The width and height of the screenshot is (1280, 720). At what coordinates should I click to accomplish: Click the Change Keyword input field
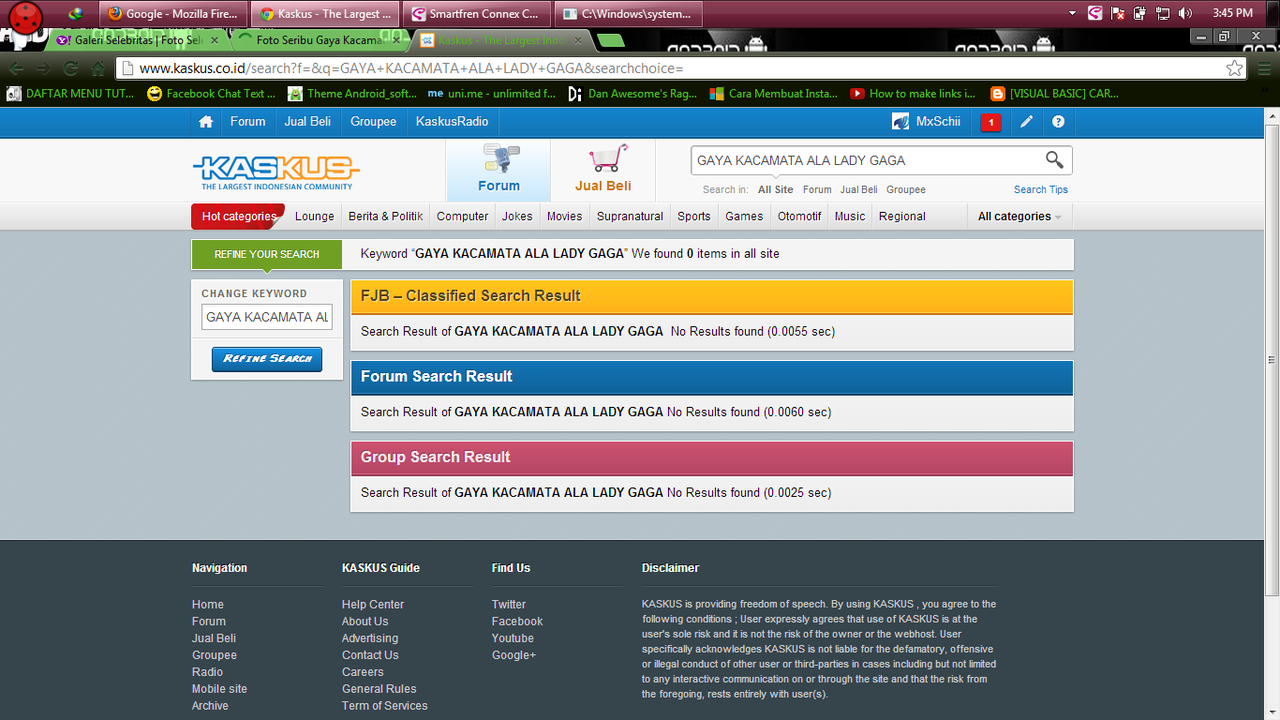[267, 317]
